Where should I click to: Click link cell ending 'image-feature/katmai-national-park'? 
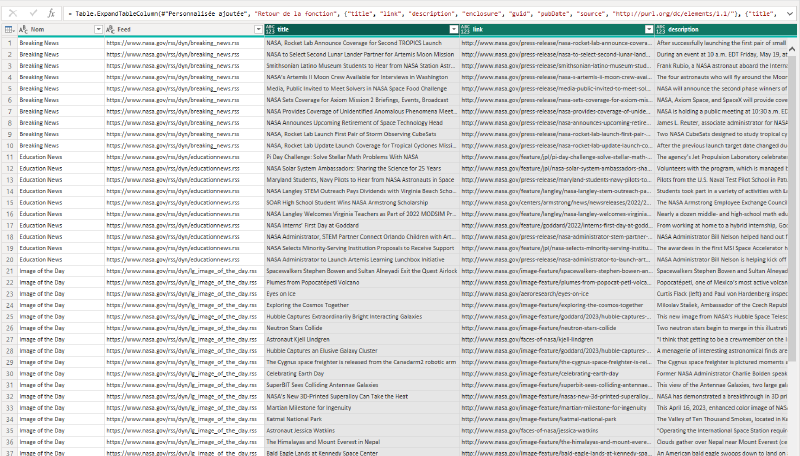click(x=557, y=419)
